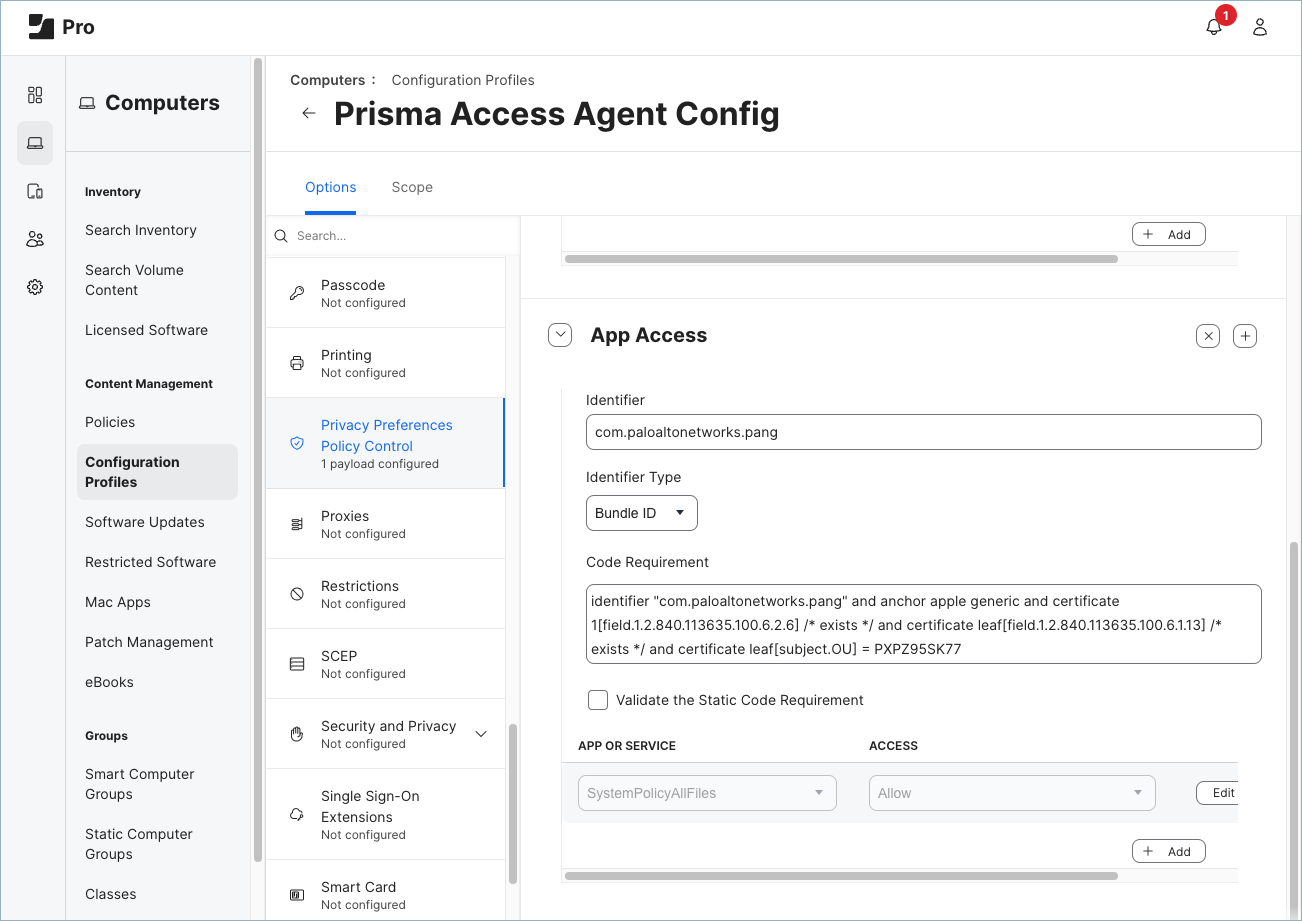Click the Add button under App Access

click(1168, 850)
